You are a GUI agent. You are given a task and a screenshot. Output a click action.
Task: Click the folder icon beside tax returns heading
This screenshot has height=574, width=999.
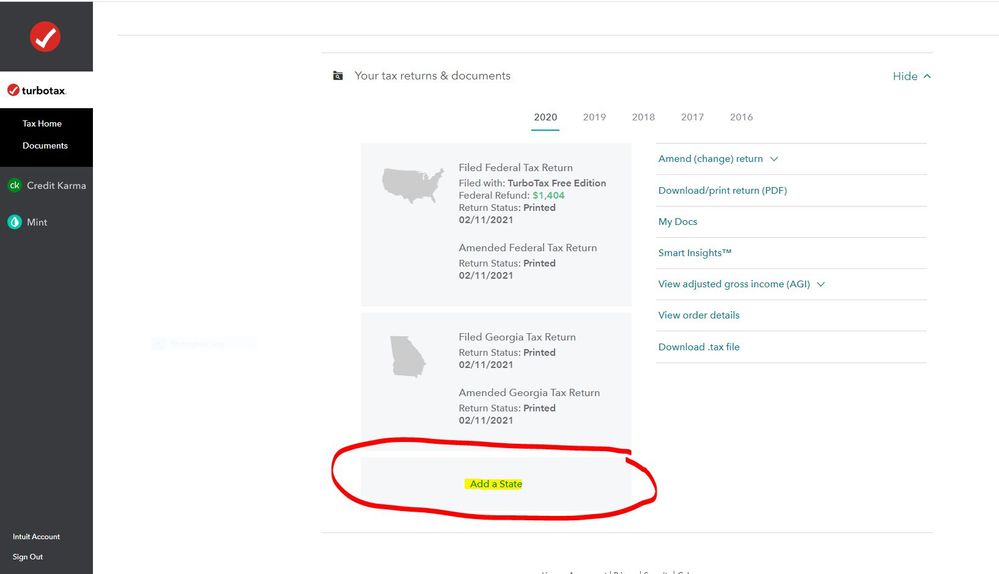coord(338,76)
